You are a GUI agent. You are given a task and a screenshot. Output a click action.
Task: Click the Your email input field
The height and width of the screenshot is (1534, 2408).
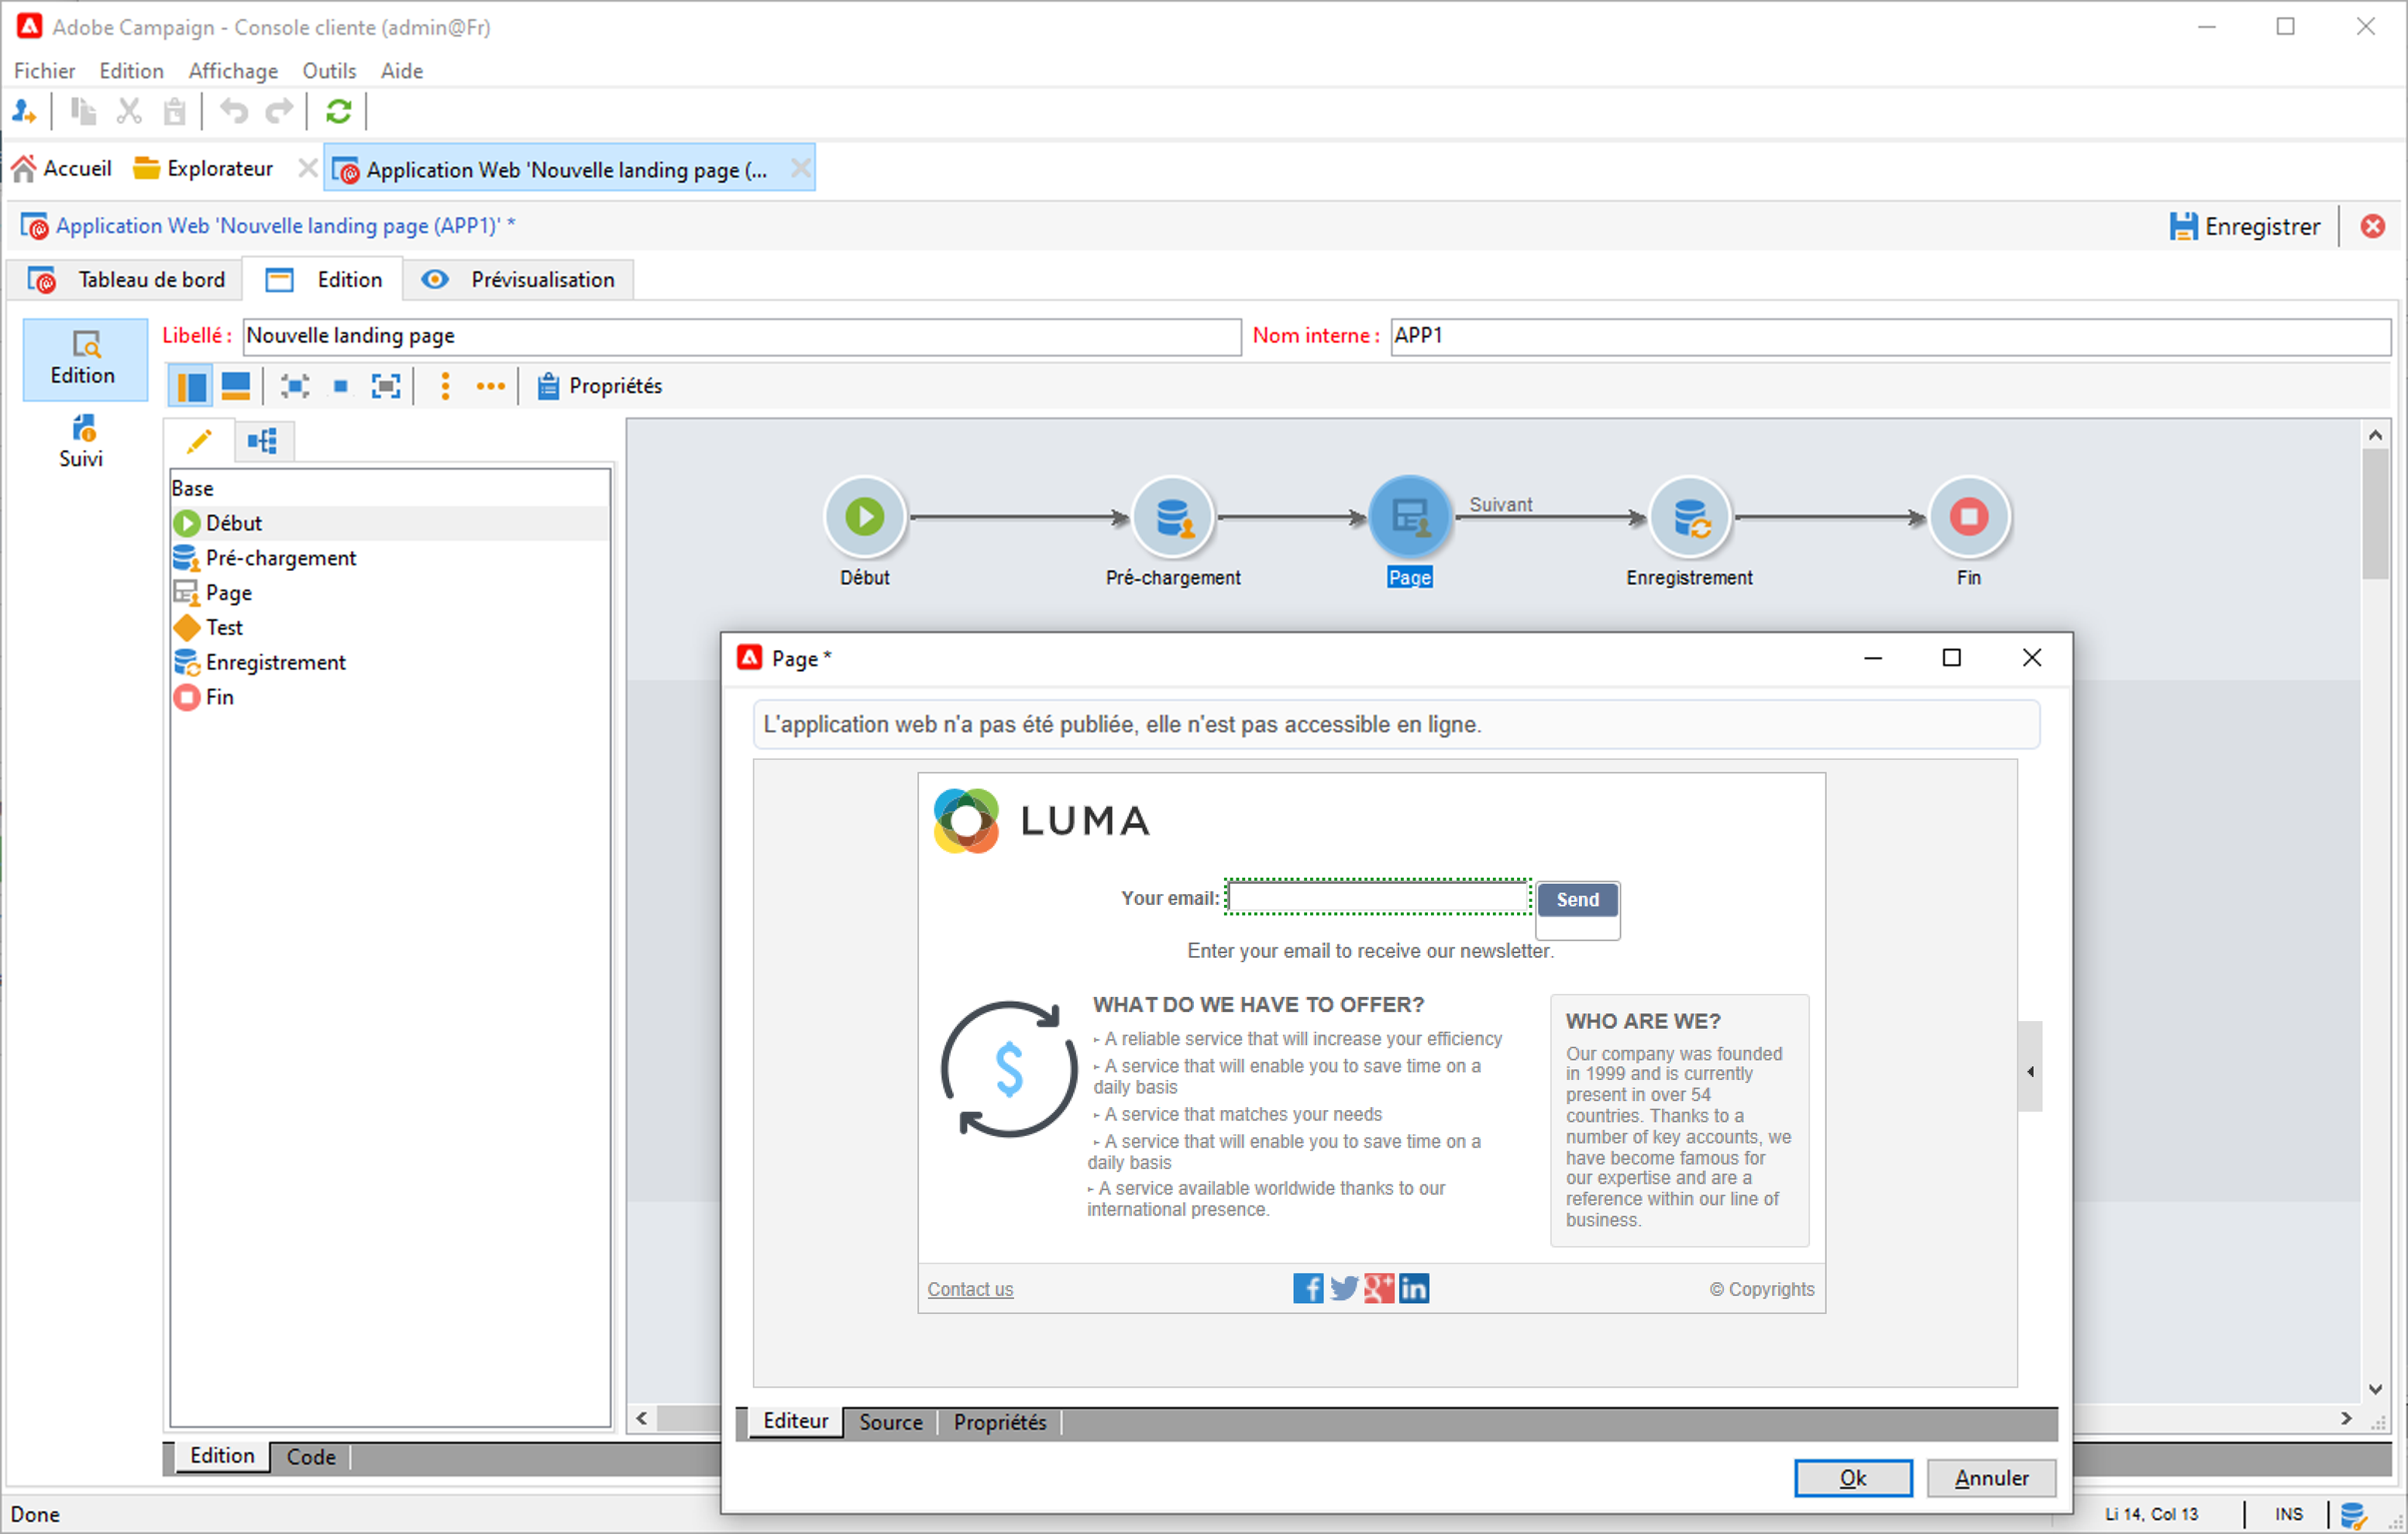(1376, 897)
